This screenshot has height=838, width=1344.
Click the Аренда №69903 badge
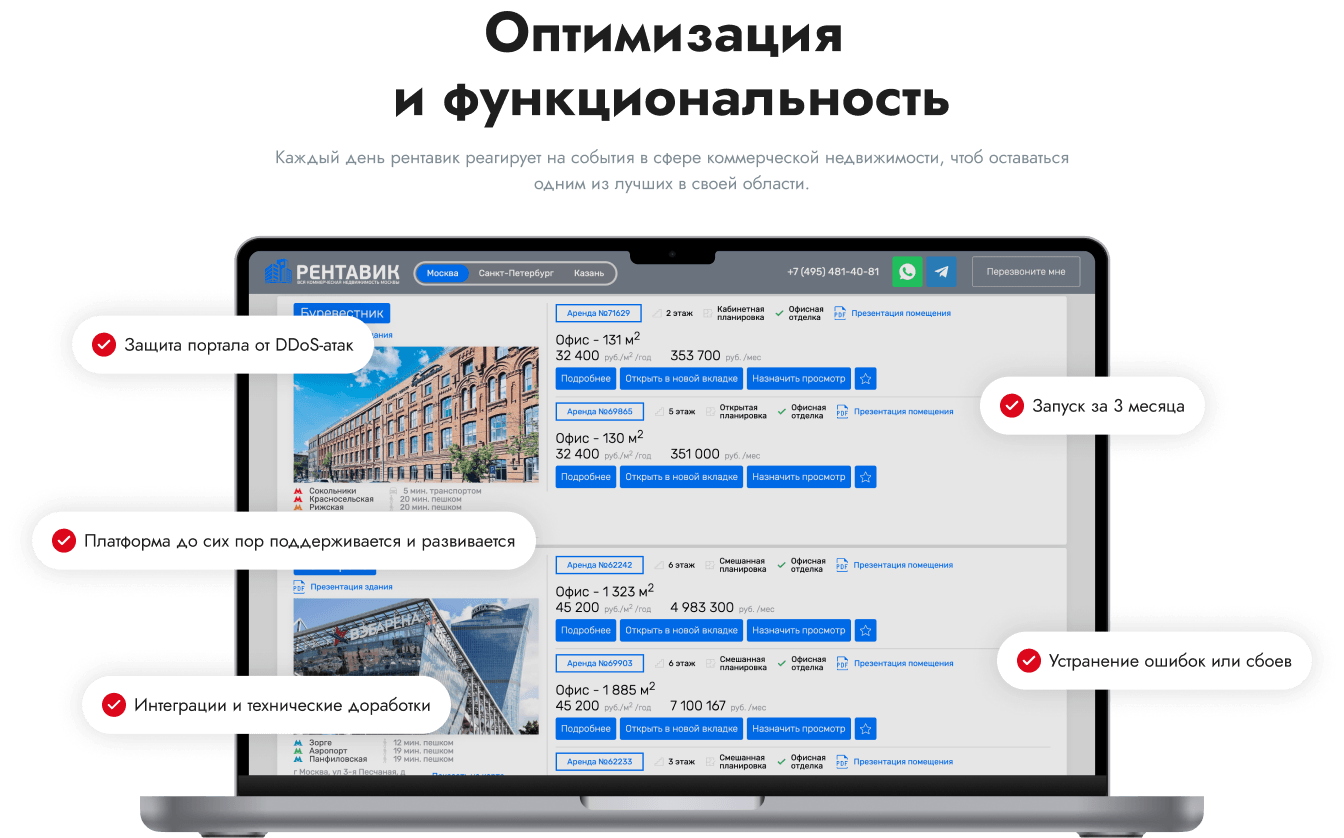click(x=599, y=663)
